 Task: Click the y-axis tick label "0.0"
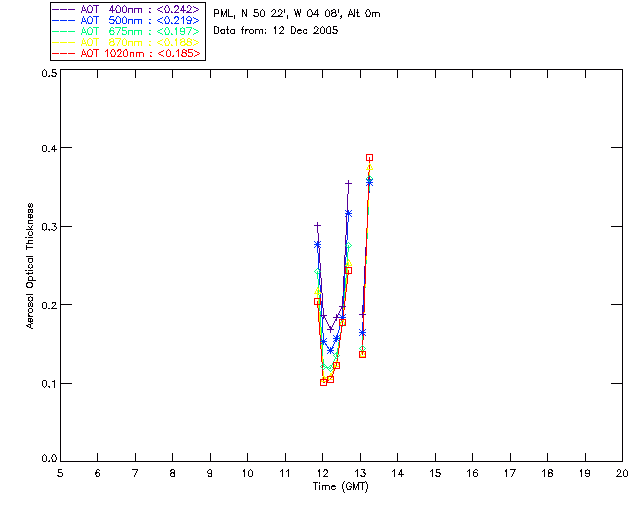coord(49,459)
